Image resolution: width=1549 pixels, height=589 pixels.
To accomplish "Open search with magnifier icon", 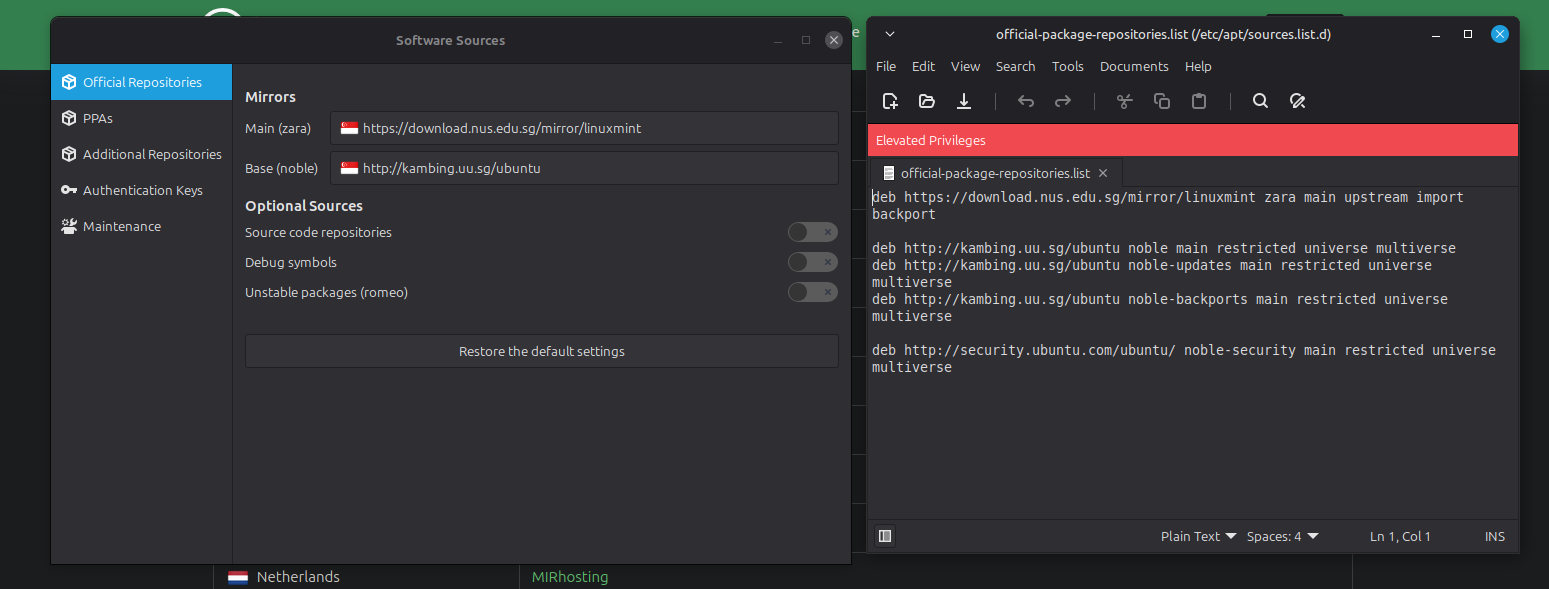I will [1260, 101].
